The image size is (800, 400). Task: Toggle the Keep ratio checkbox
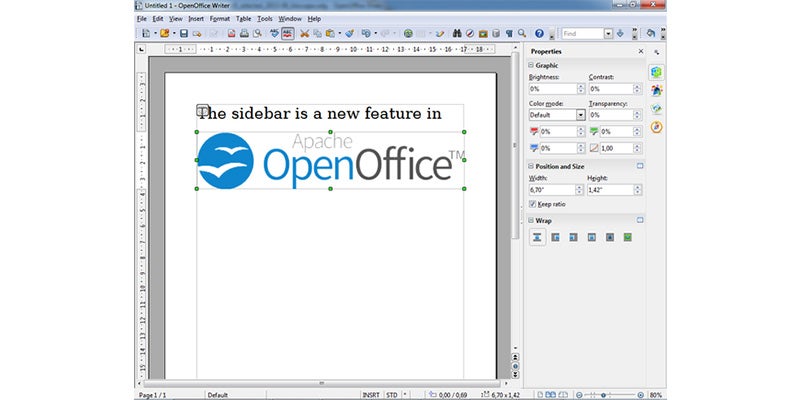point(533,204)
